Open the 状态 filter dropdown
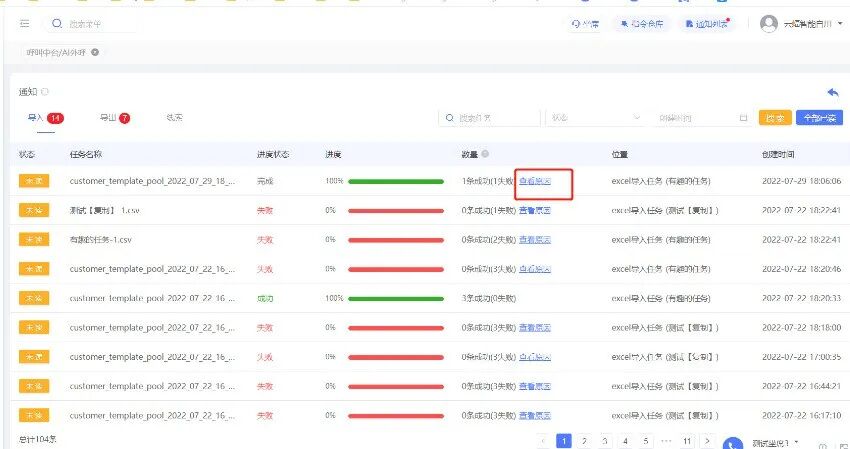The width and height of the screenshot is (850, 449). click(x=595, y=118)
